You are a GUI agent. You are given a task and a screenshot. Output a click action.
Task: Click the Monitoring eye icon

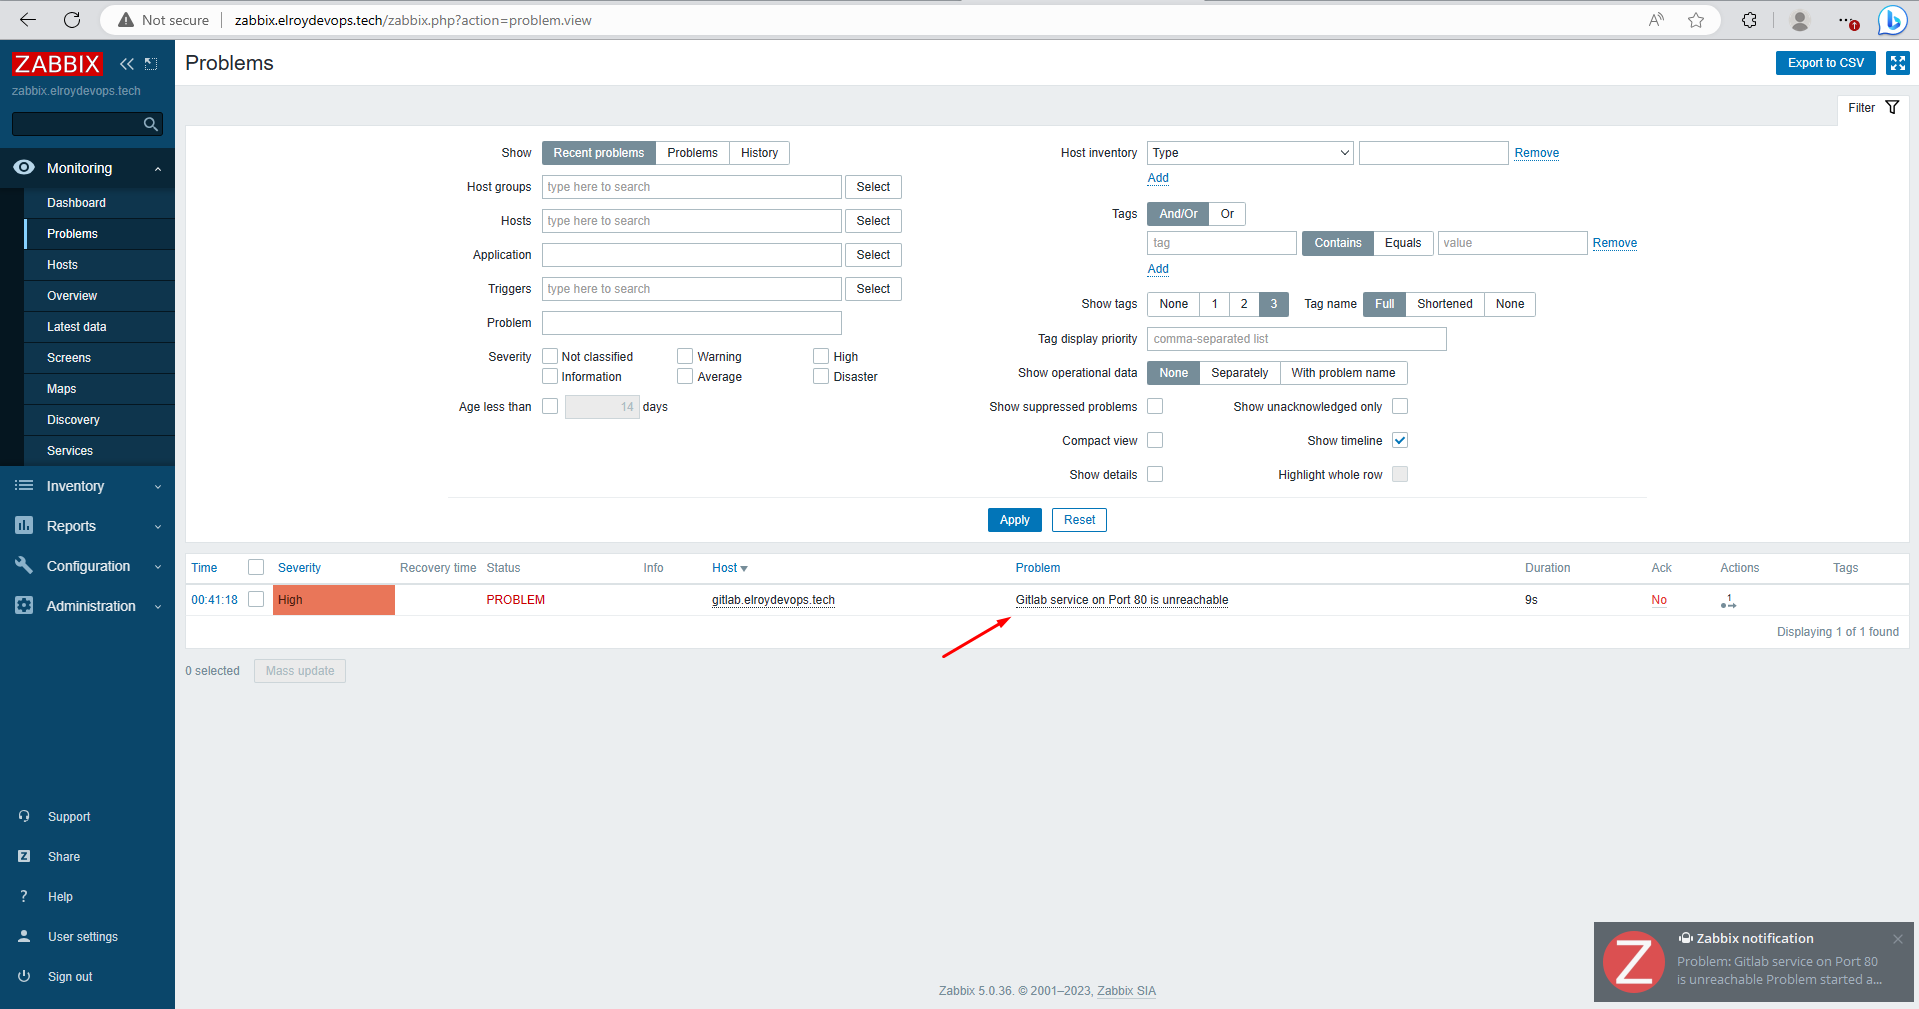coord(24,167)
